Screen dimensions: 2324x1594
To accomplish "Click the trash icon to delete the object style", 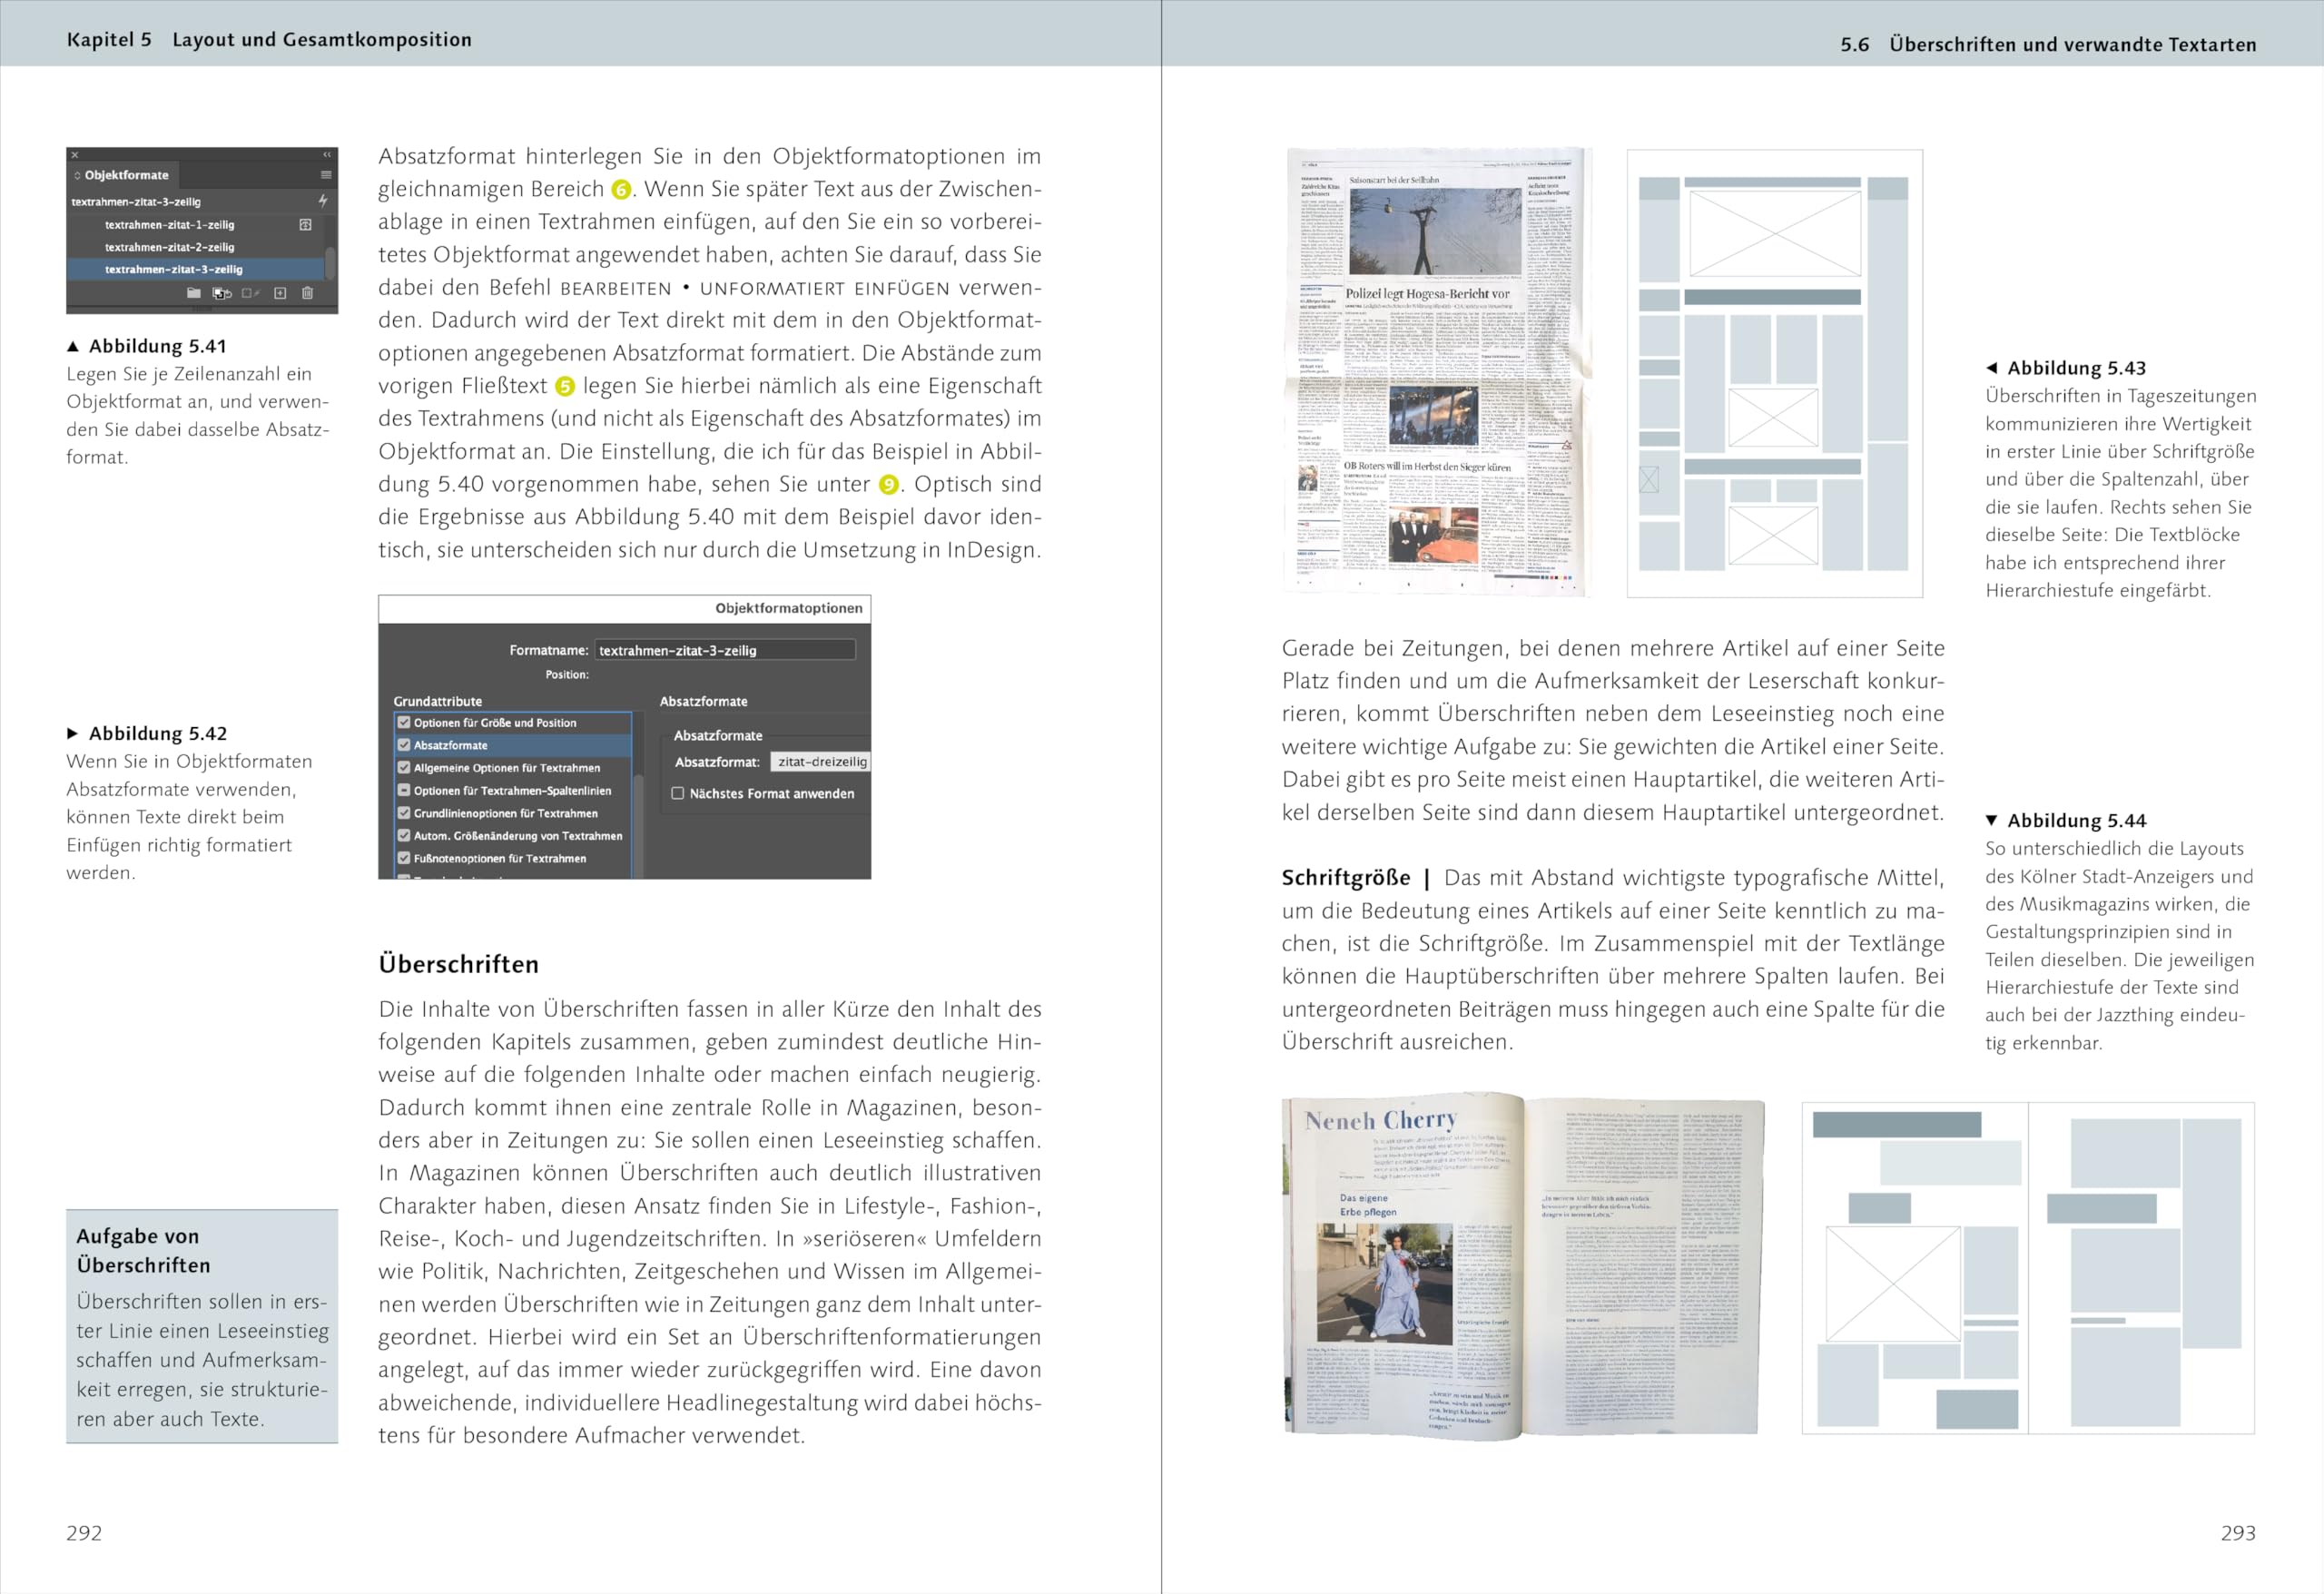I will click(x=307, y=293).
